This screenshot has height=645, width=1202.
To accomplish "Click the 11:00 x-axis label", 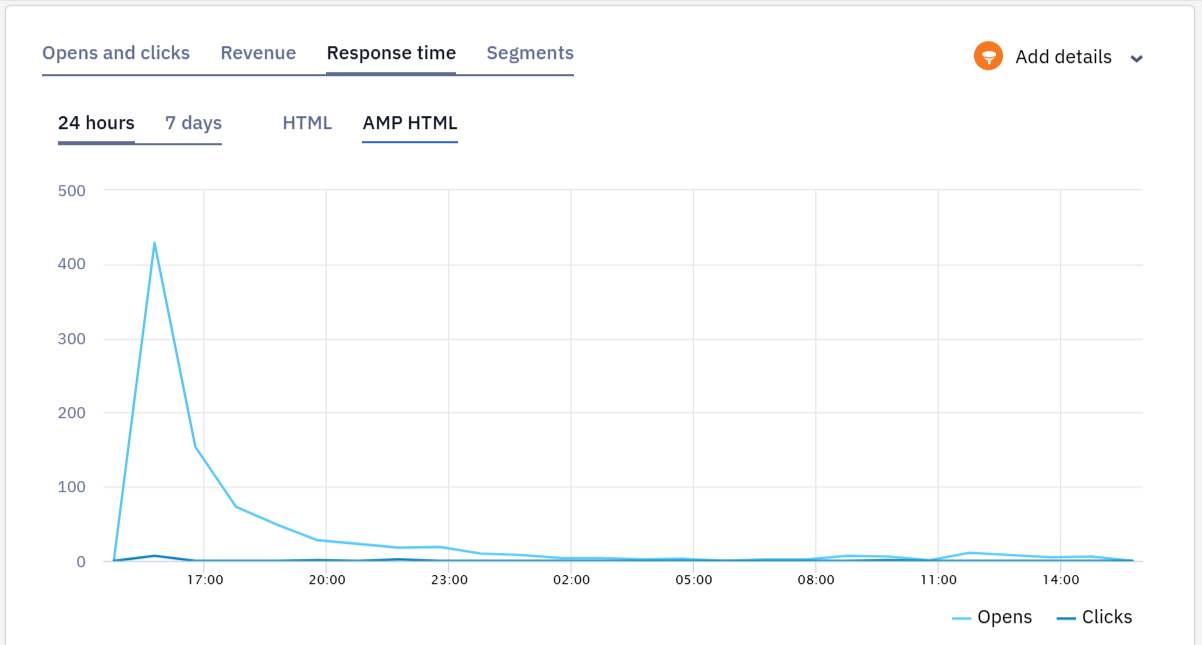I will tap(938, 579).
